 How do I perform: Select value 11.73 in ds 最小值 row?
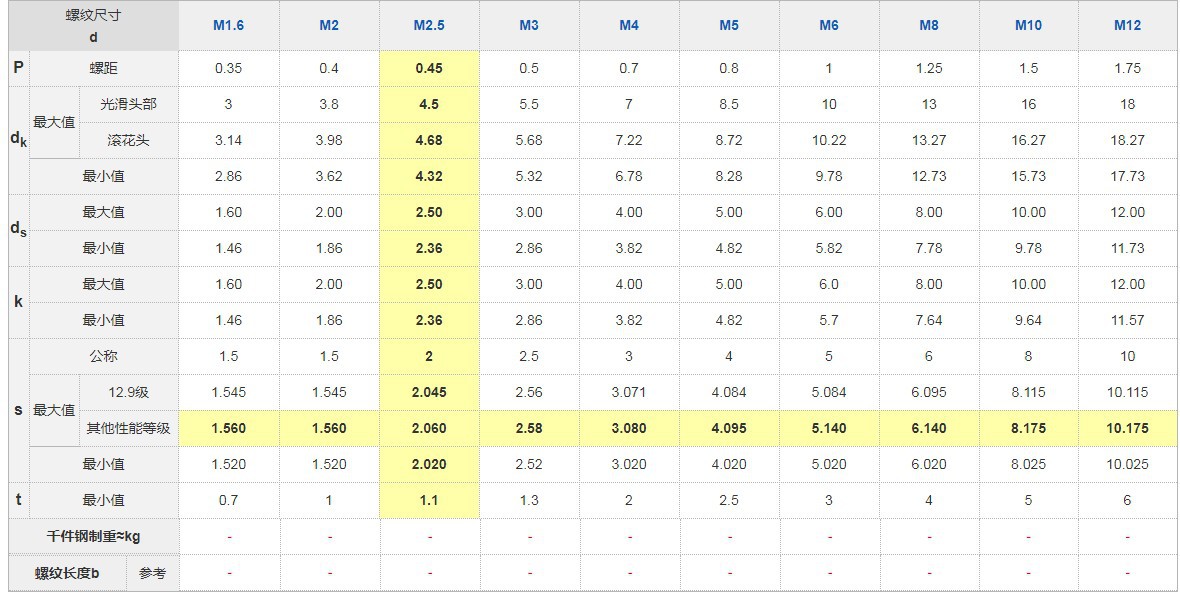pyautogui.click(x=1127, y=247)
